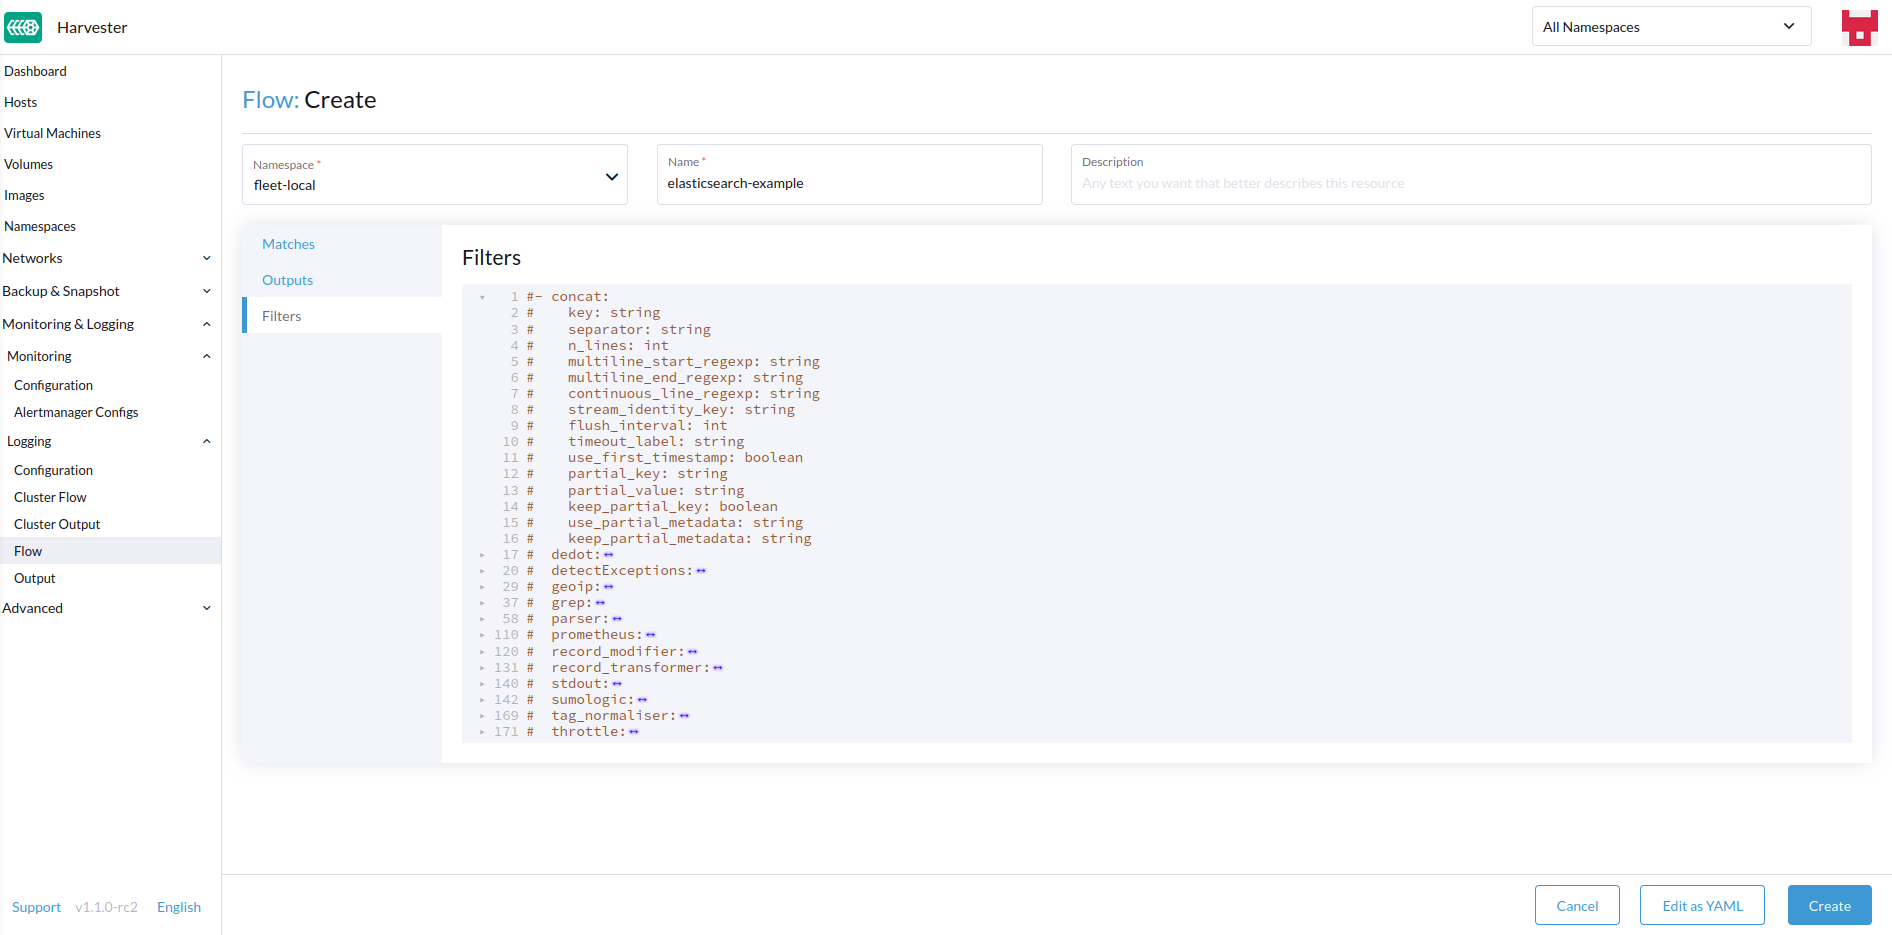The width and height of the screenshot is (1892, 935).
Task: Open Cluster Flow from the sidebar
Action: [x=50, y=496]
